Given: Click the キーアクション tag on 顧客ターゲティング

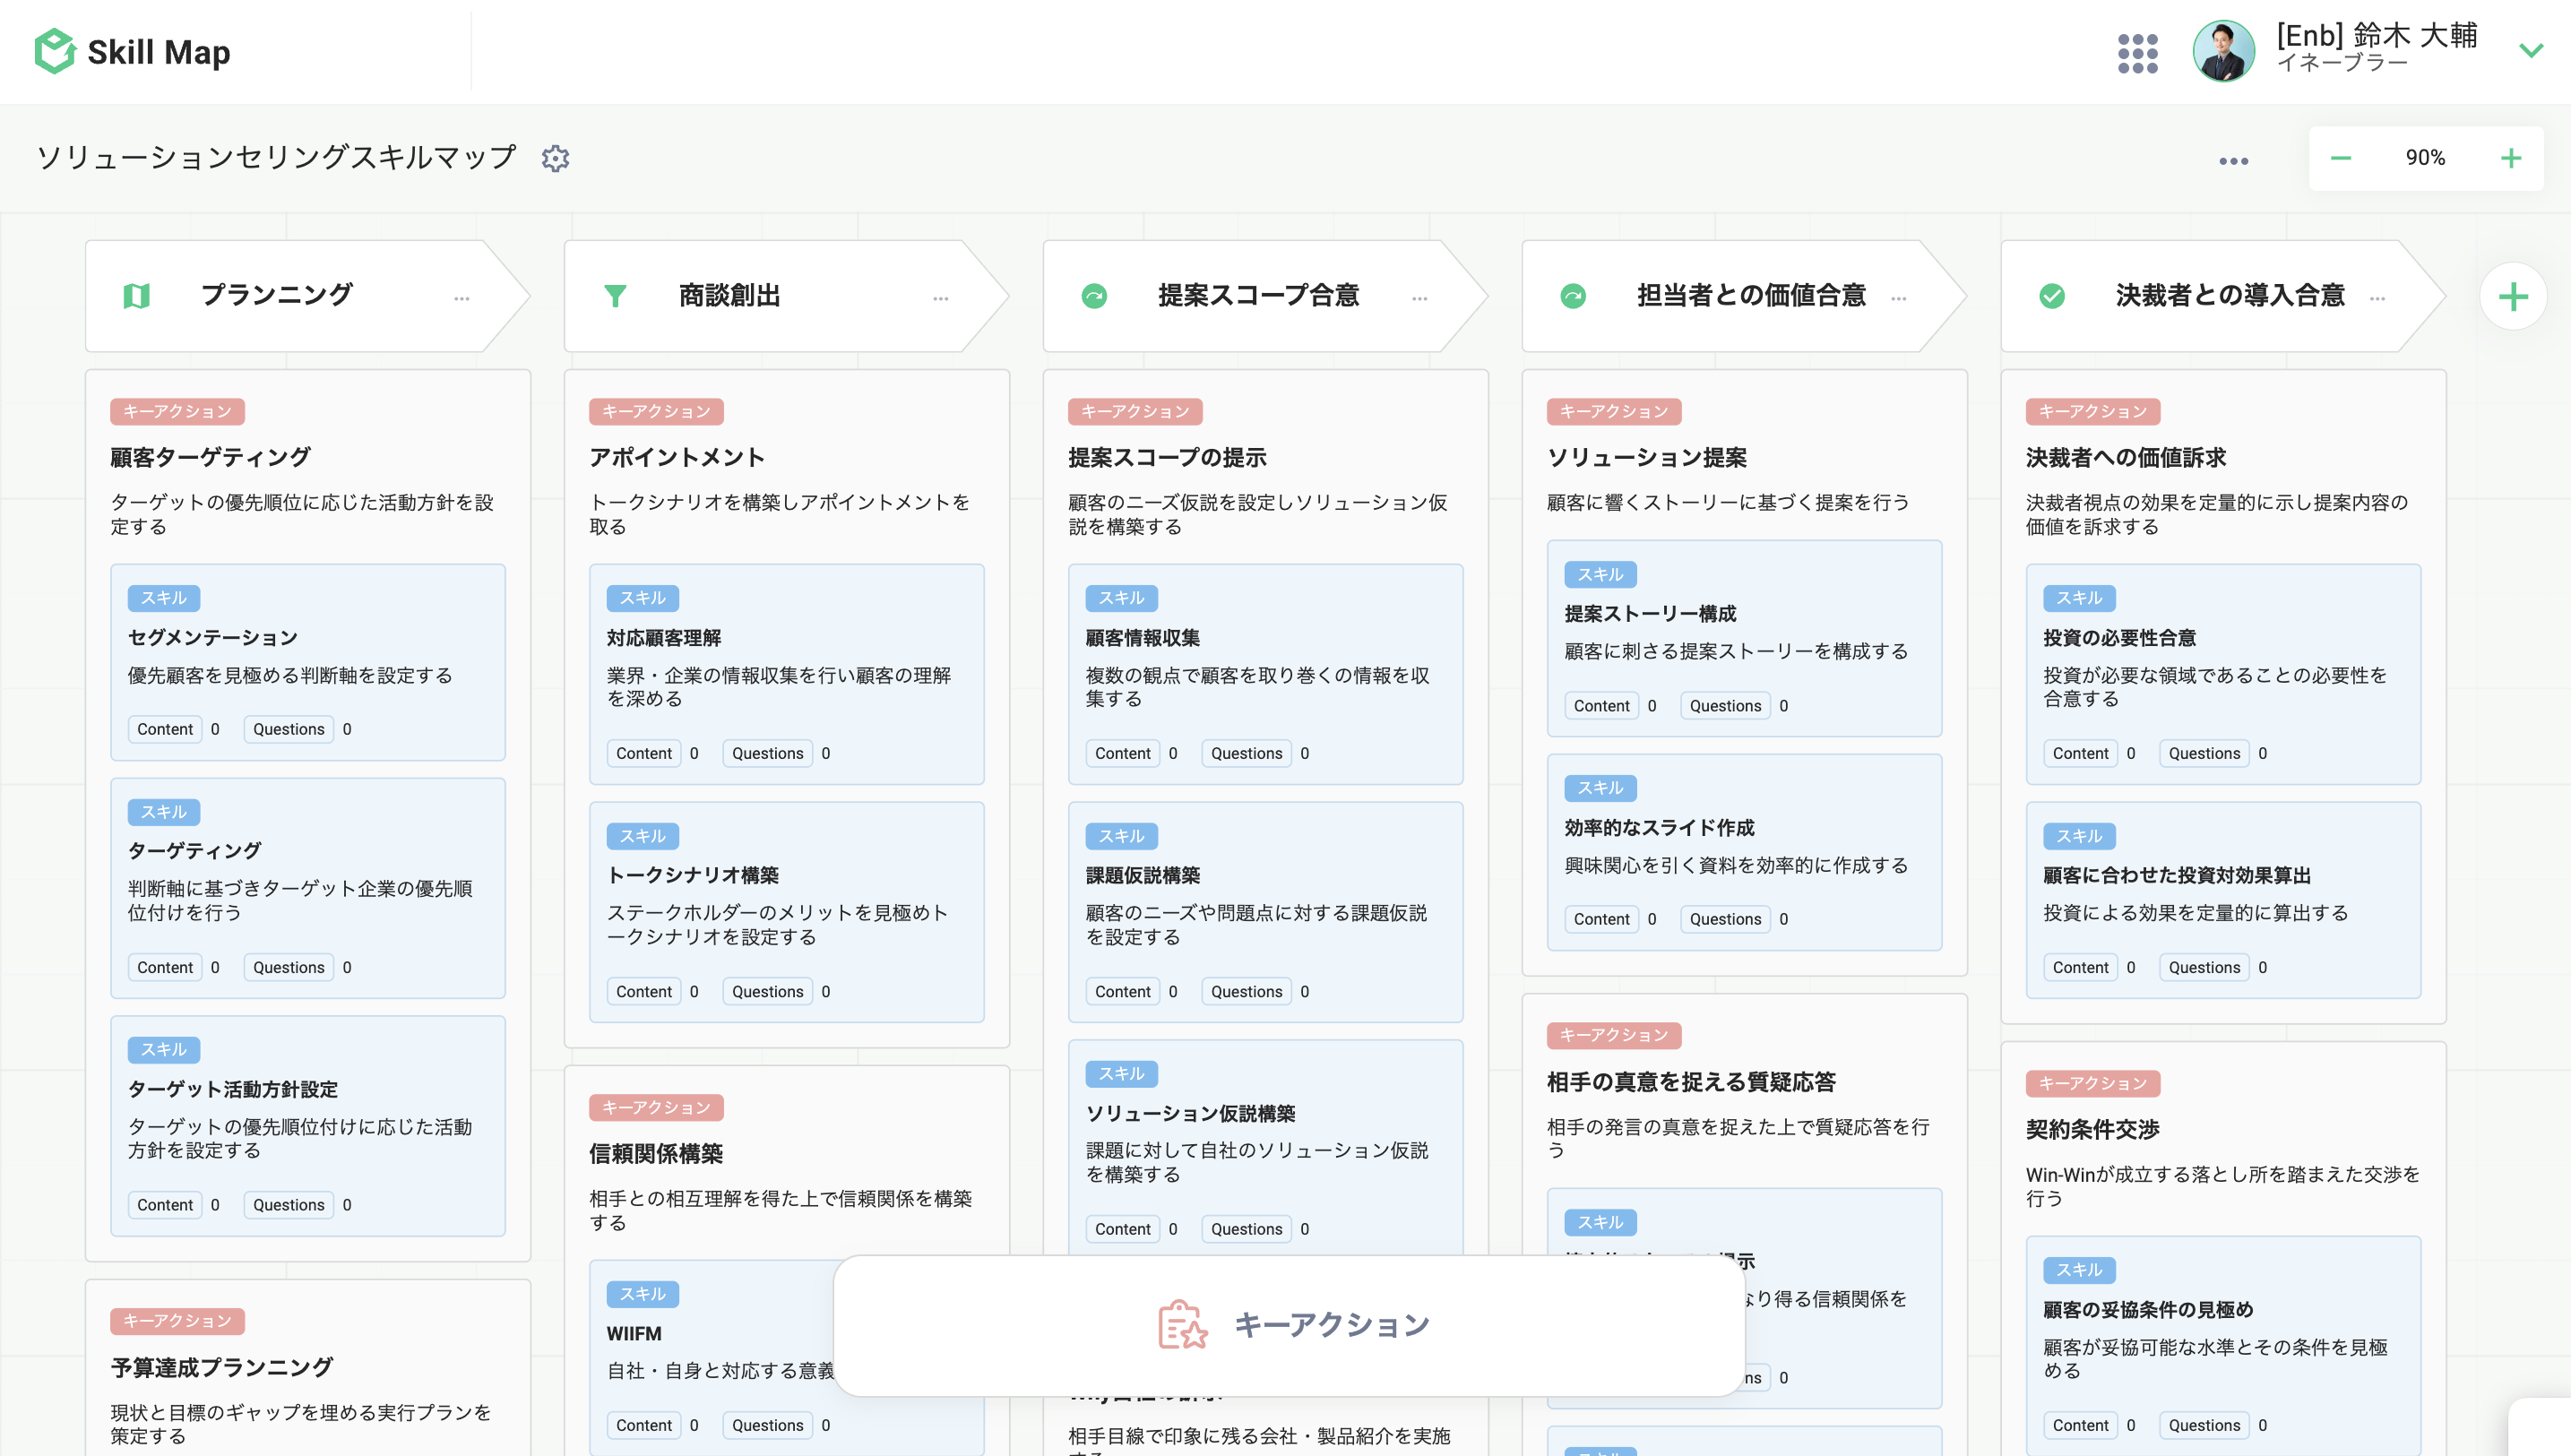Looking at the screenshot, I should click(x=178, y=411).
